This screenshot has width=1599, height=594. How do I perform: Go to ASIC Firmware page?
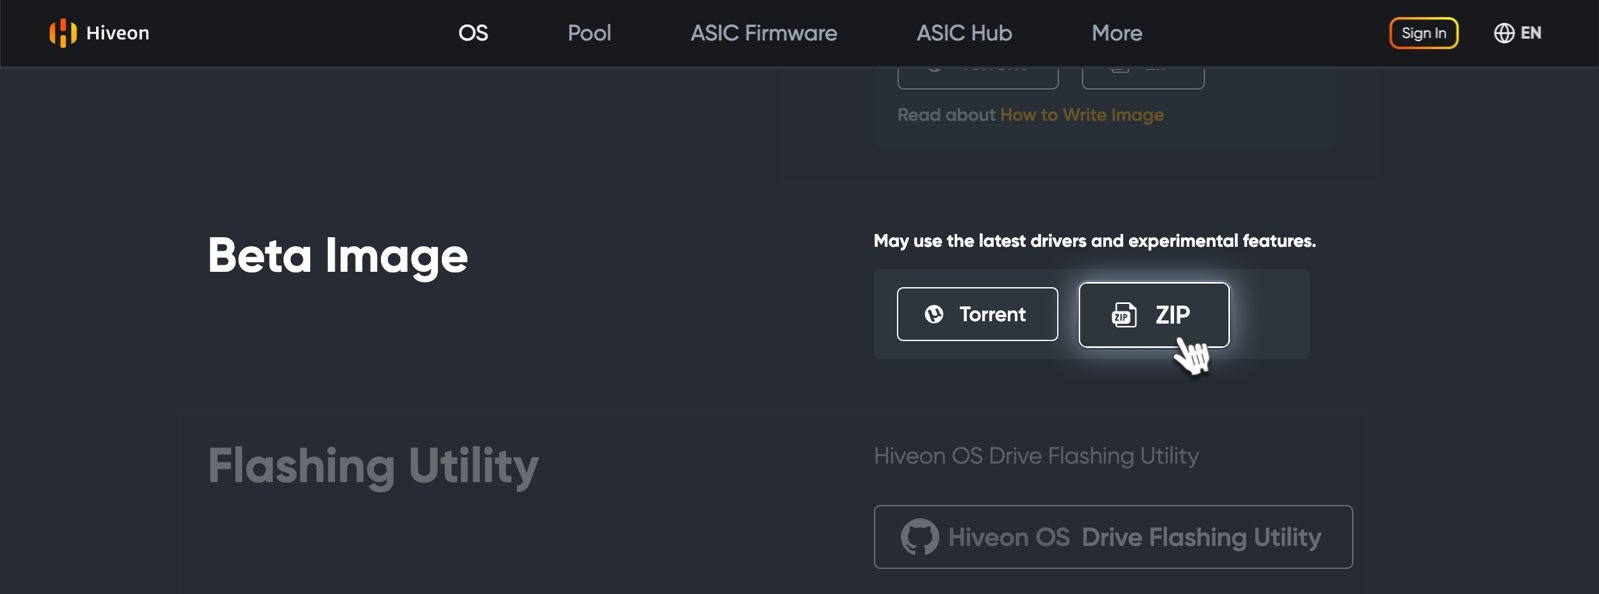pyautogui.click(x=764, y=33)
